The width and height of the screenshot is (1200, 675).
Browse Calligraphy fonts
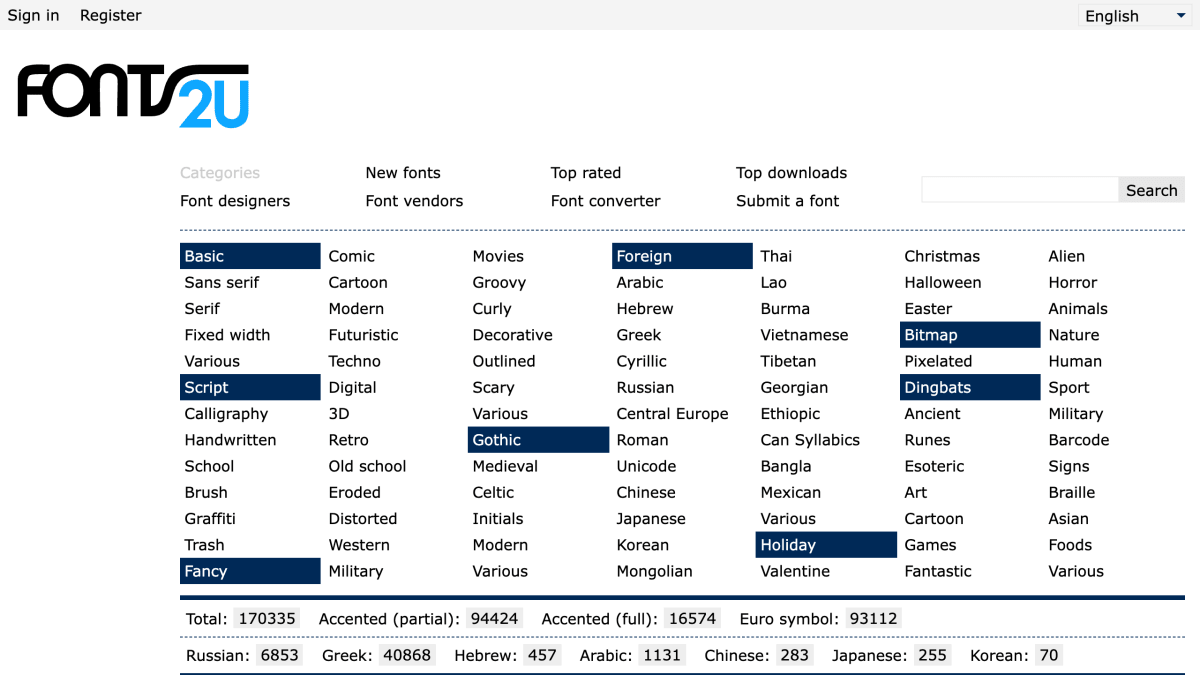226,414
